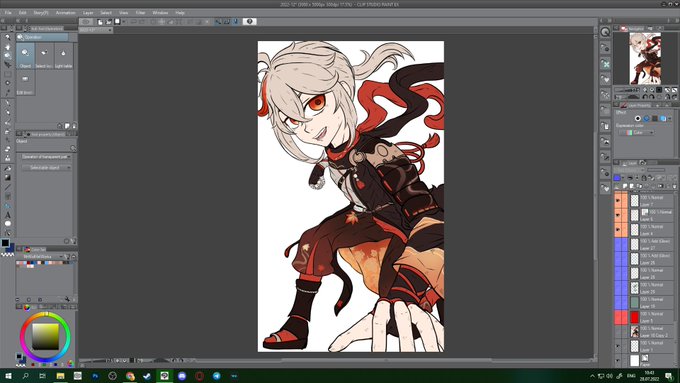
Task: Open Chrome from the taskbar
Action: (x=130, y=376)
